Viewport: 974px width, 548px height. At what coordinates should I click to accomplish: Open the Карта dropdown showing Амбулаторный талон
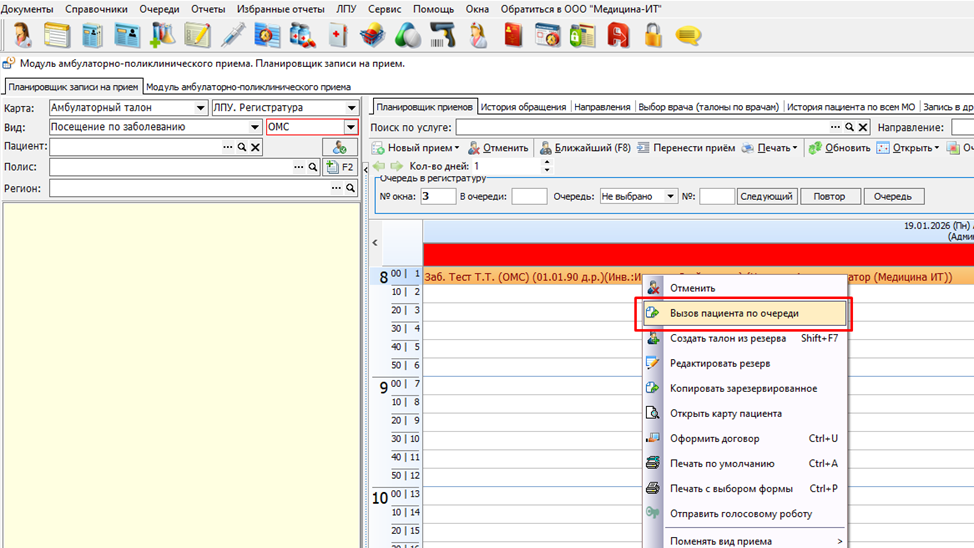point(200,108)
